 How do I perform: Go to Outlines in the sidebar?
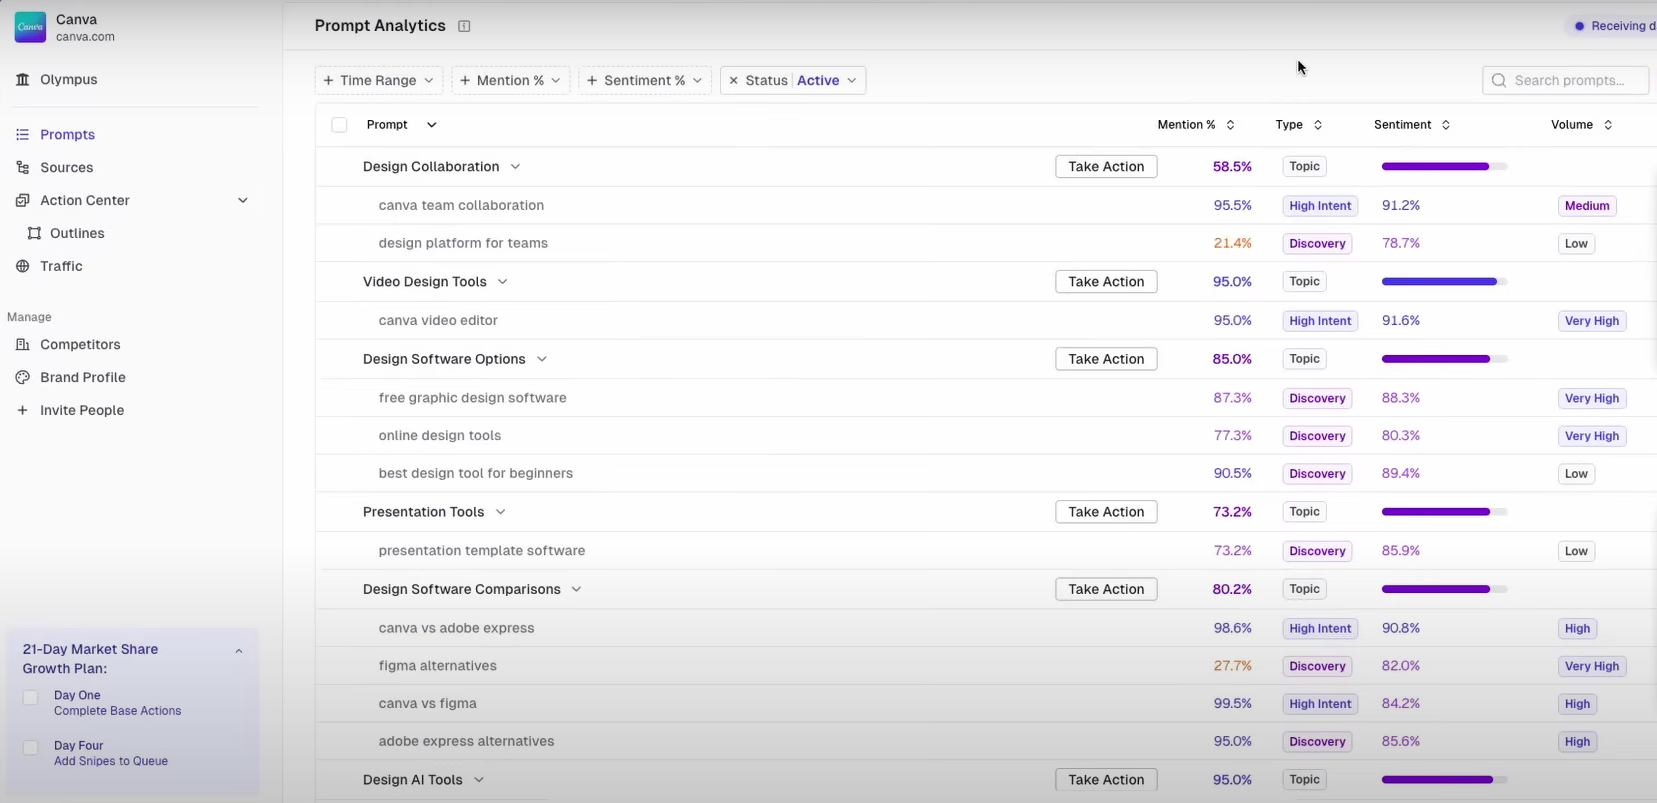(77, 234)
